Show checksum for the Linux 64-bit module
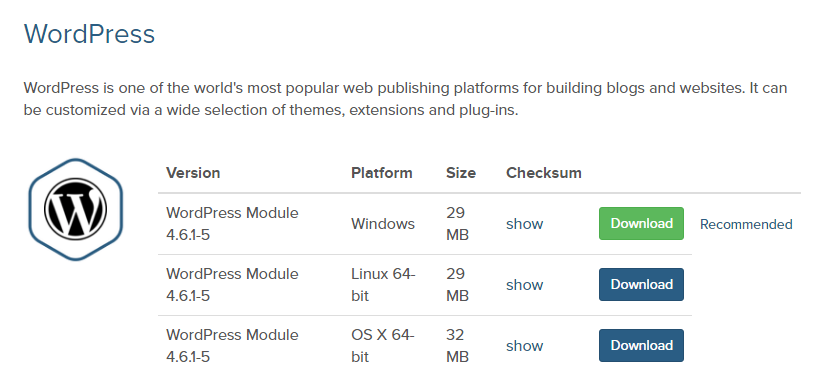 [524, 285]
